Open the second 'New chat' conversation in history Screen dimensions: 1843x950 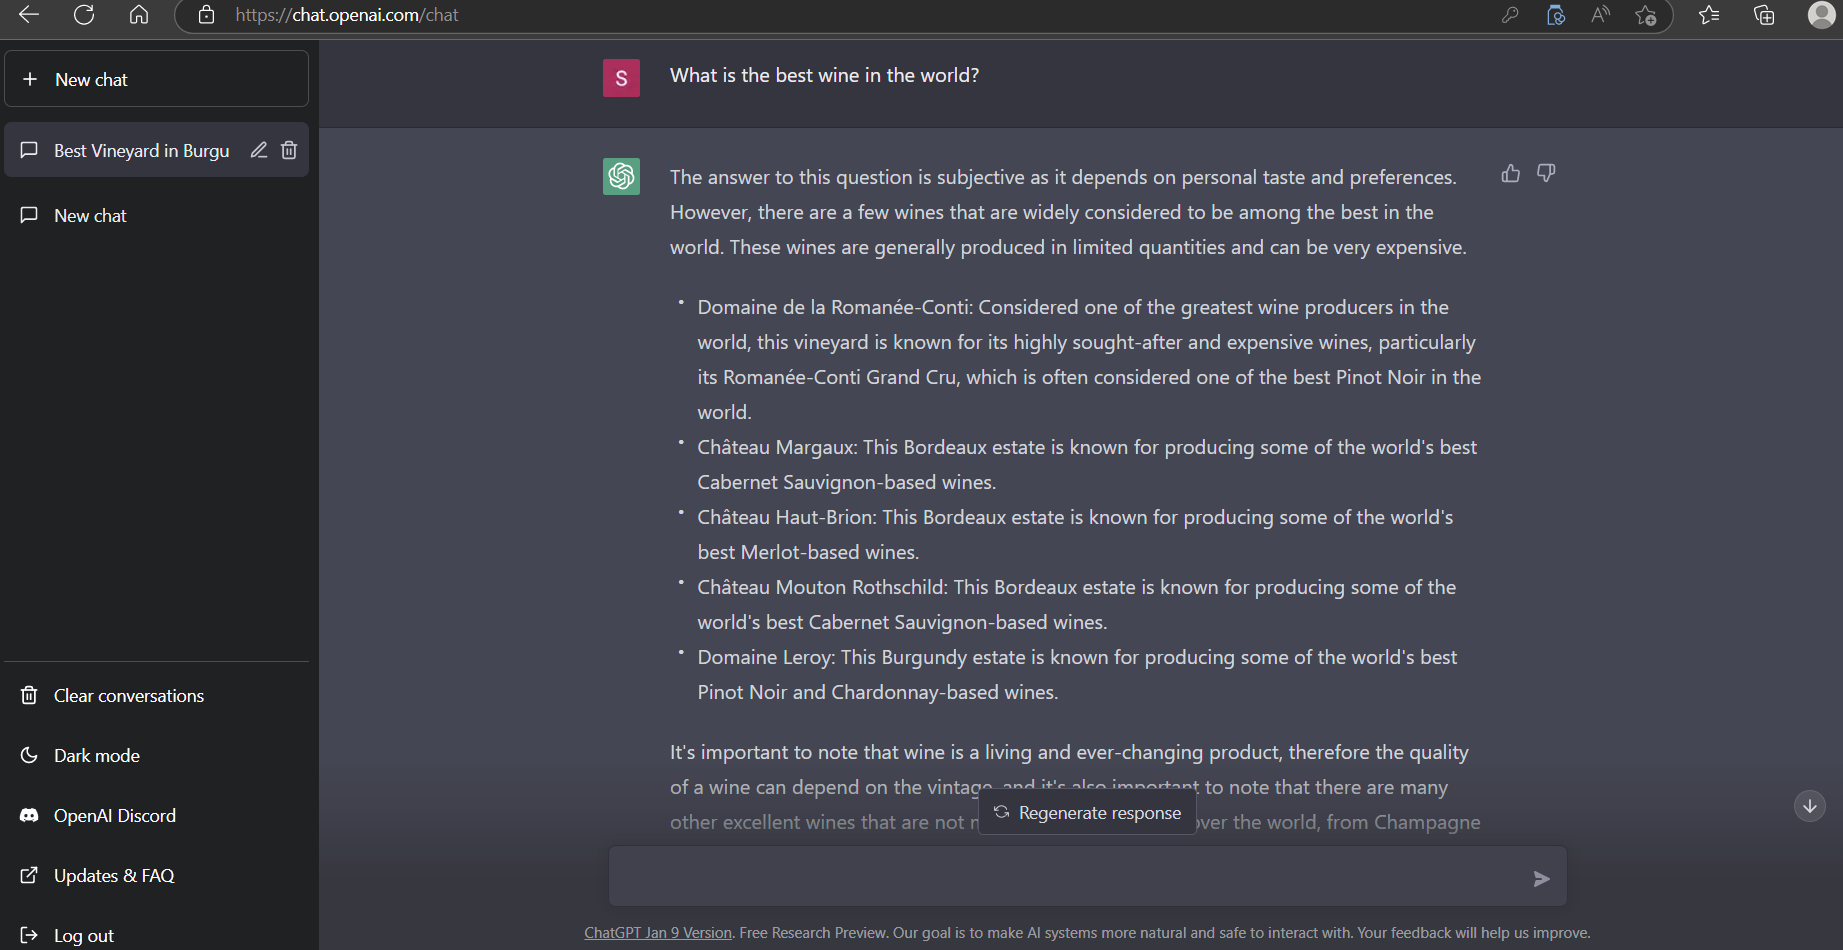tap(157, 215)
